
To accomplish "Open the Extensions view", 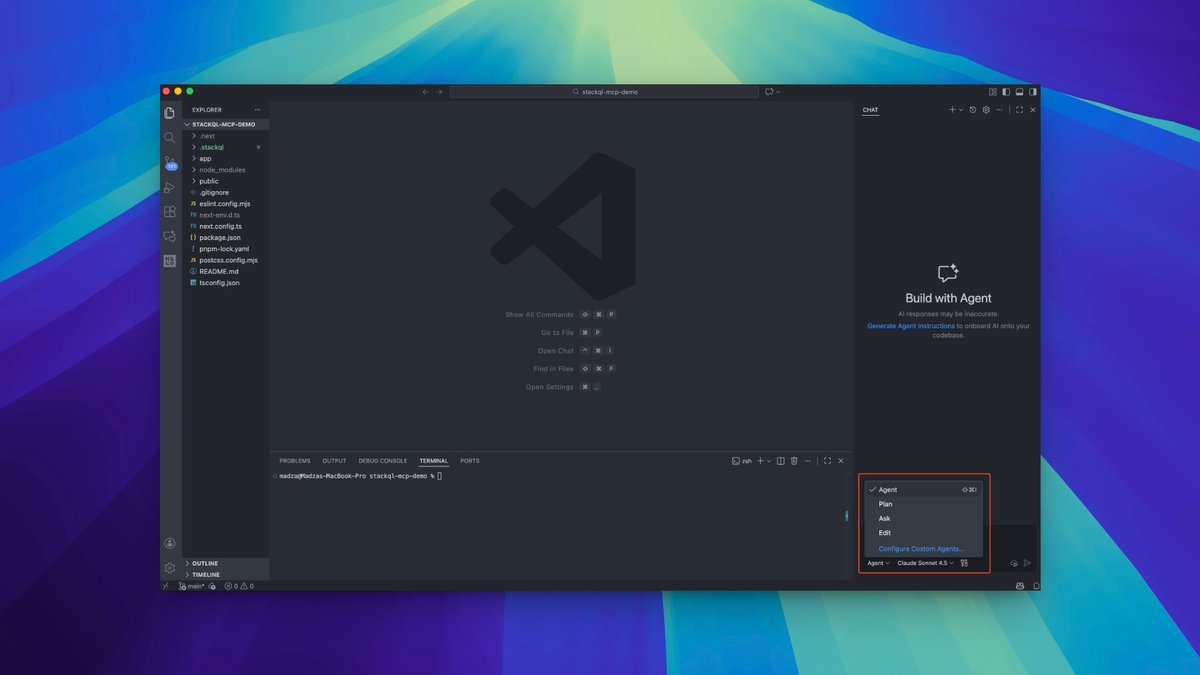I will click(170, 212).
